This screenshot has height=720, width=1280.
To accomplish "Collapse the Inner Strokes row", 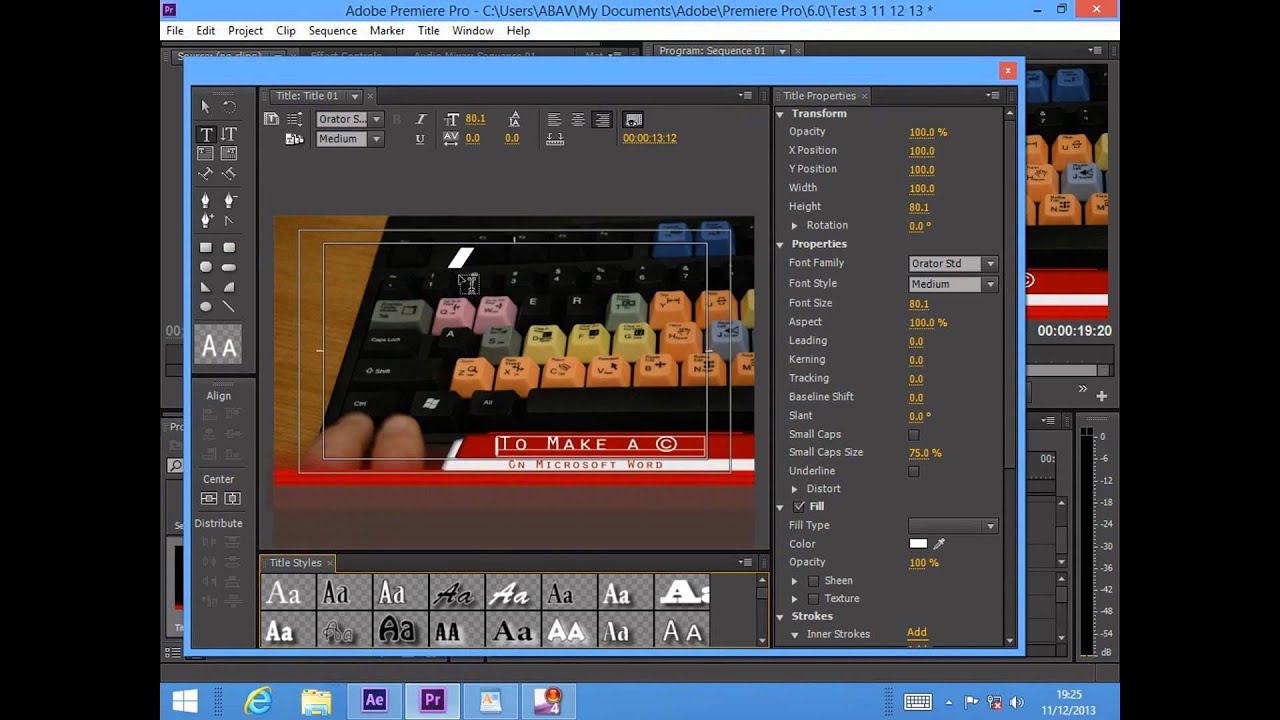I will (x=795, y=635).
